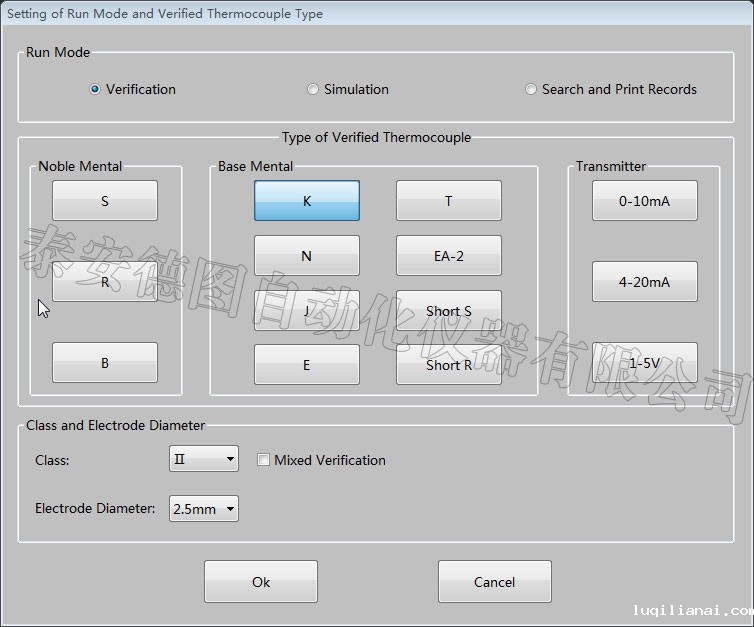
Task: Select the Simulation radio button
Action: coord(313,89)
